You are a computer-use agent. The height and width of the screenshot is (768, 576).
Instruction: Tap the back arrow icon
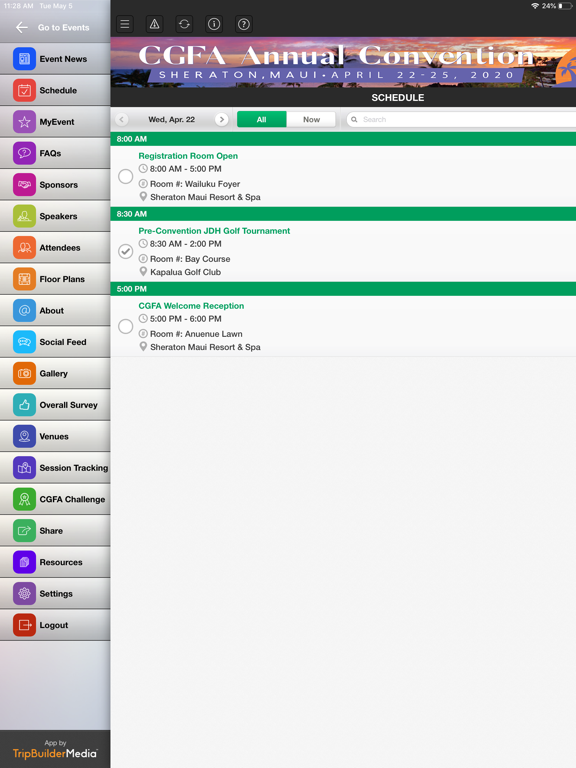(22, 27)
